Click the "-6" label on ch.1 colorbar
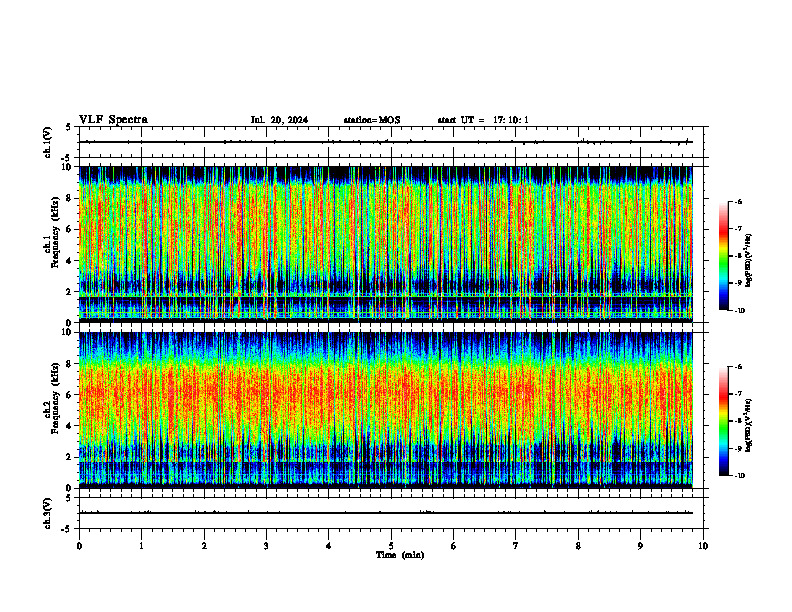The image size is (792, 612). 738,202
